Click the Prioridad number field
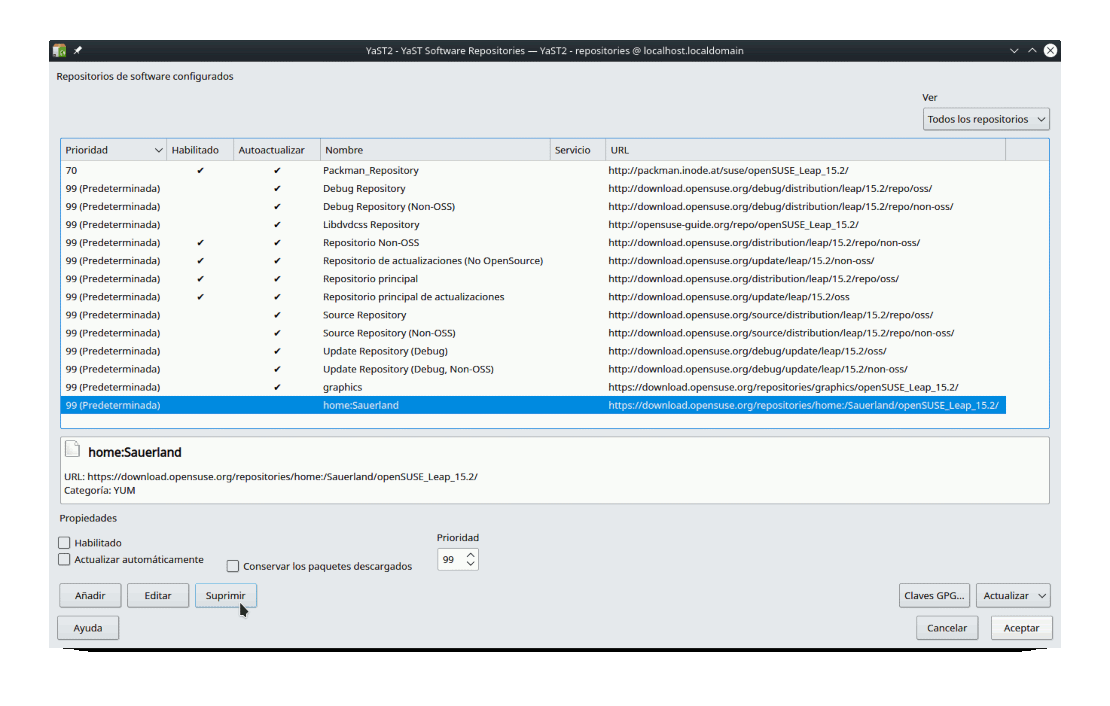1110x706 pixels. click(450, 560)
